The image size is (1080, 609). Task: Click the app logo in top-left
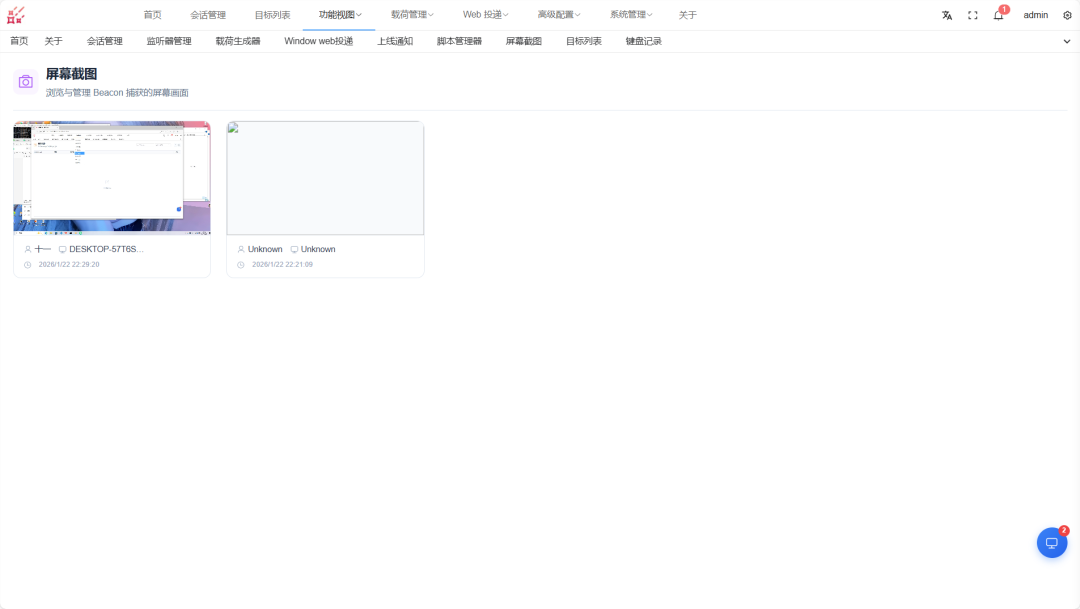pos(16,15)
